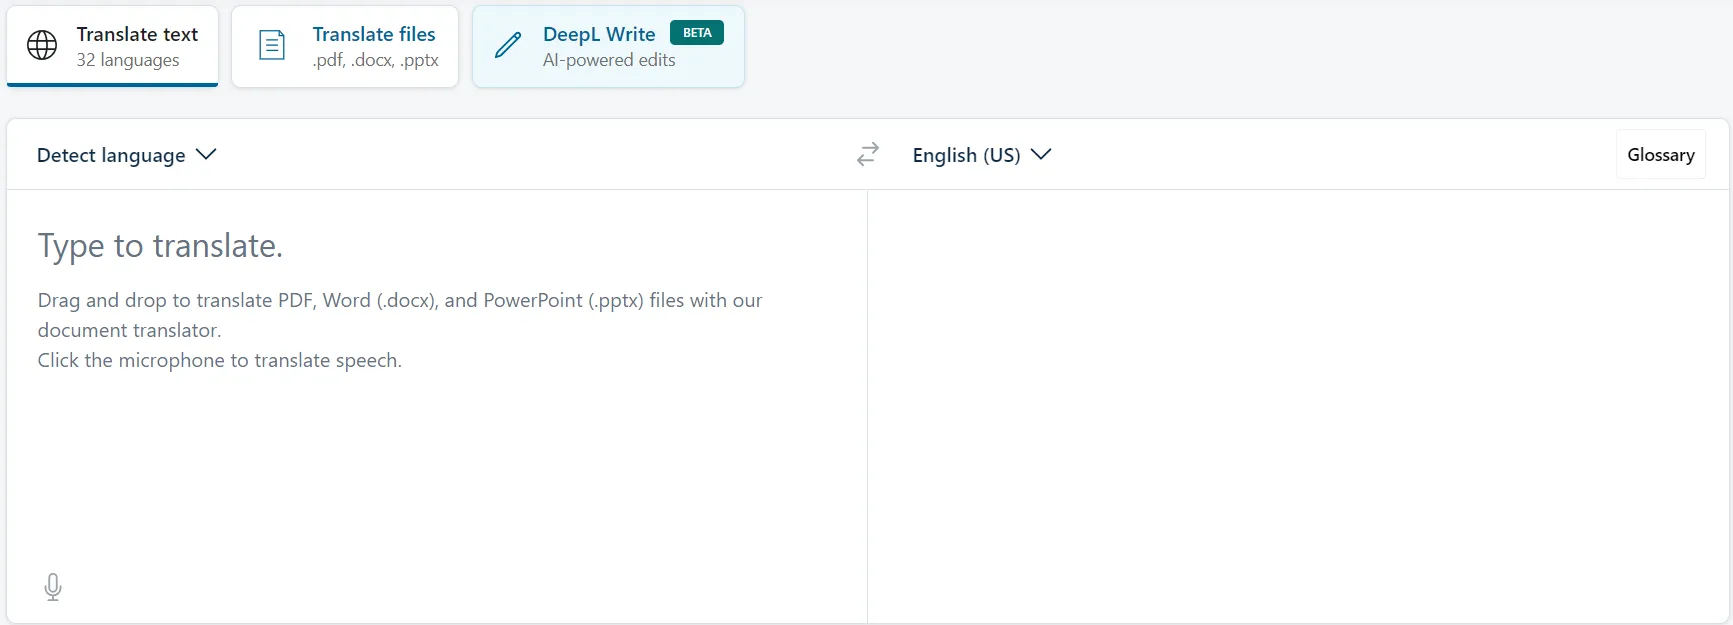Screen dimensions: 1733x625
Task: Switch to the Translate files tab
Action: pyautogui.click(x=345, y=46)
